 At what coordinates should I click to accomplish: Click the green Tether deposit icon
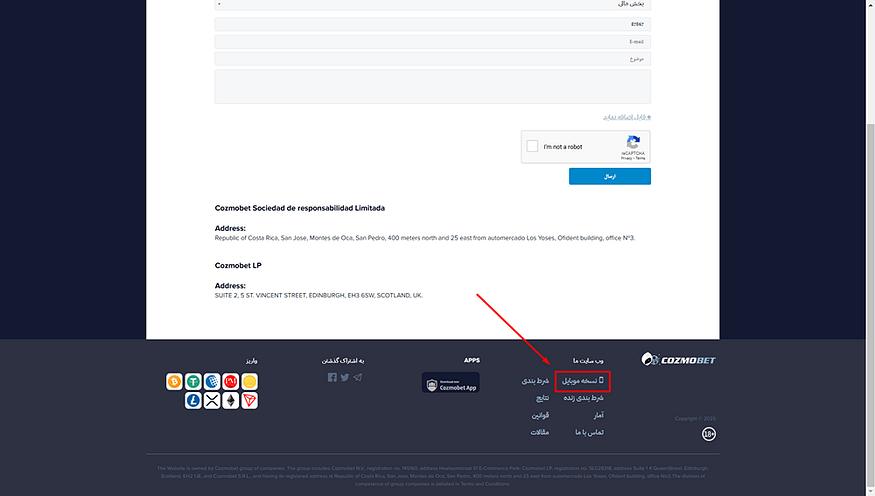(x=193, y=382)
